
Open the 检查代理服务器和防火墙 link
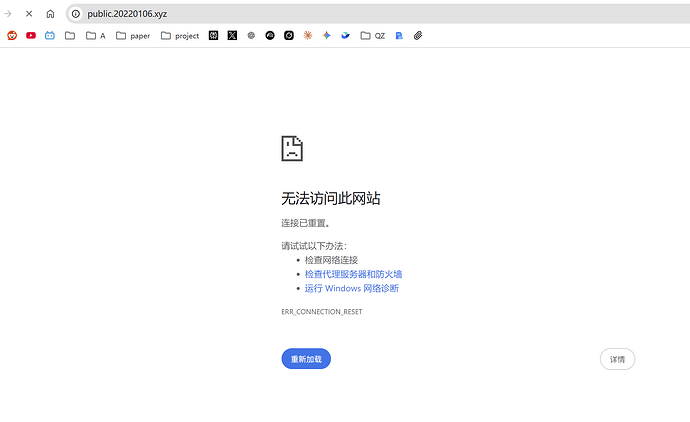point(353,274)
